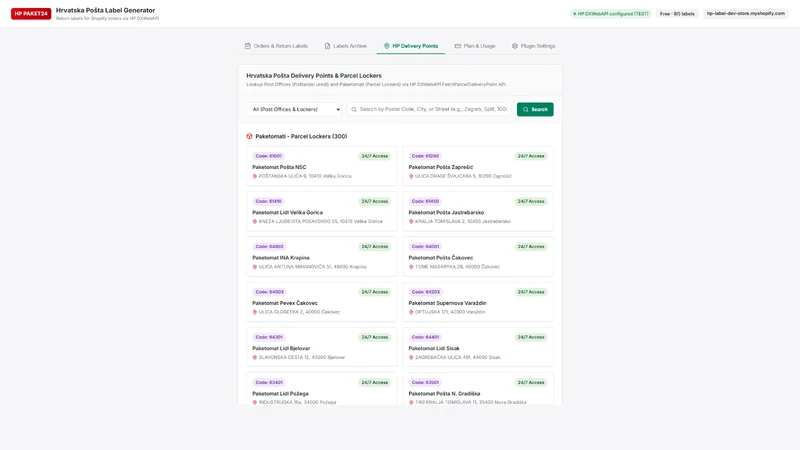
Task: Click the hp-label-dev-store.myshopify.com store badge
Action: click(x=745, y=14)
